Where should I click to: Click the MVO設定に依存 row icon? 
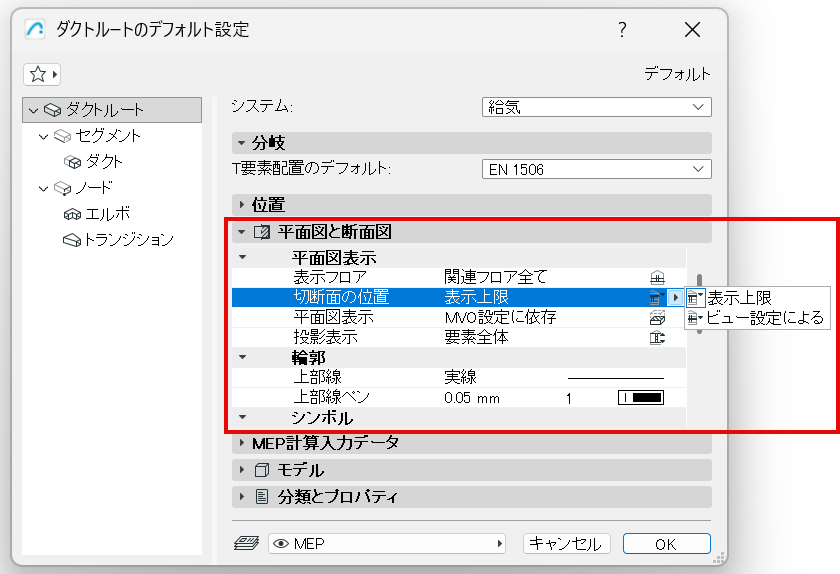click(657, 318)
